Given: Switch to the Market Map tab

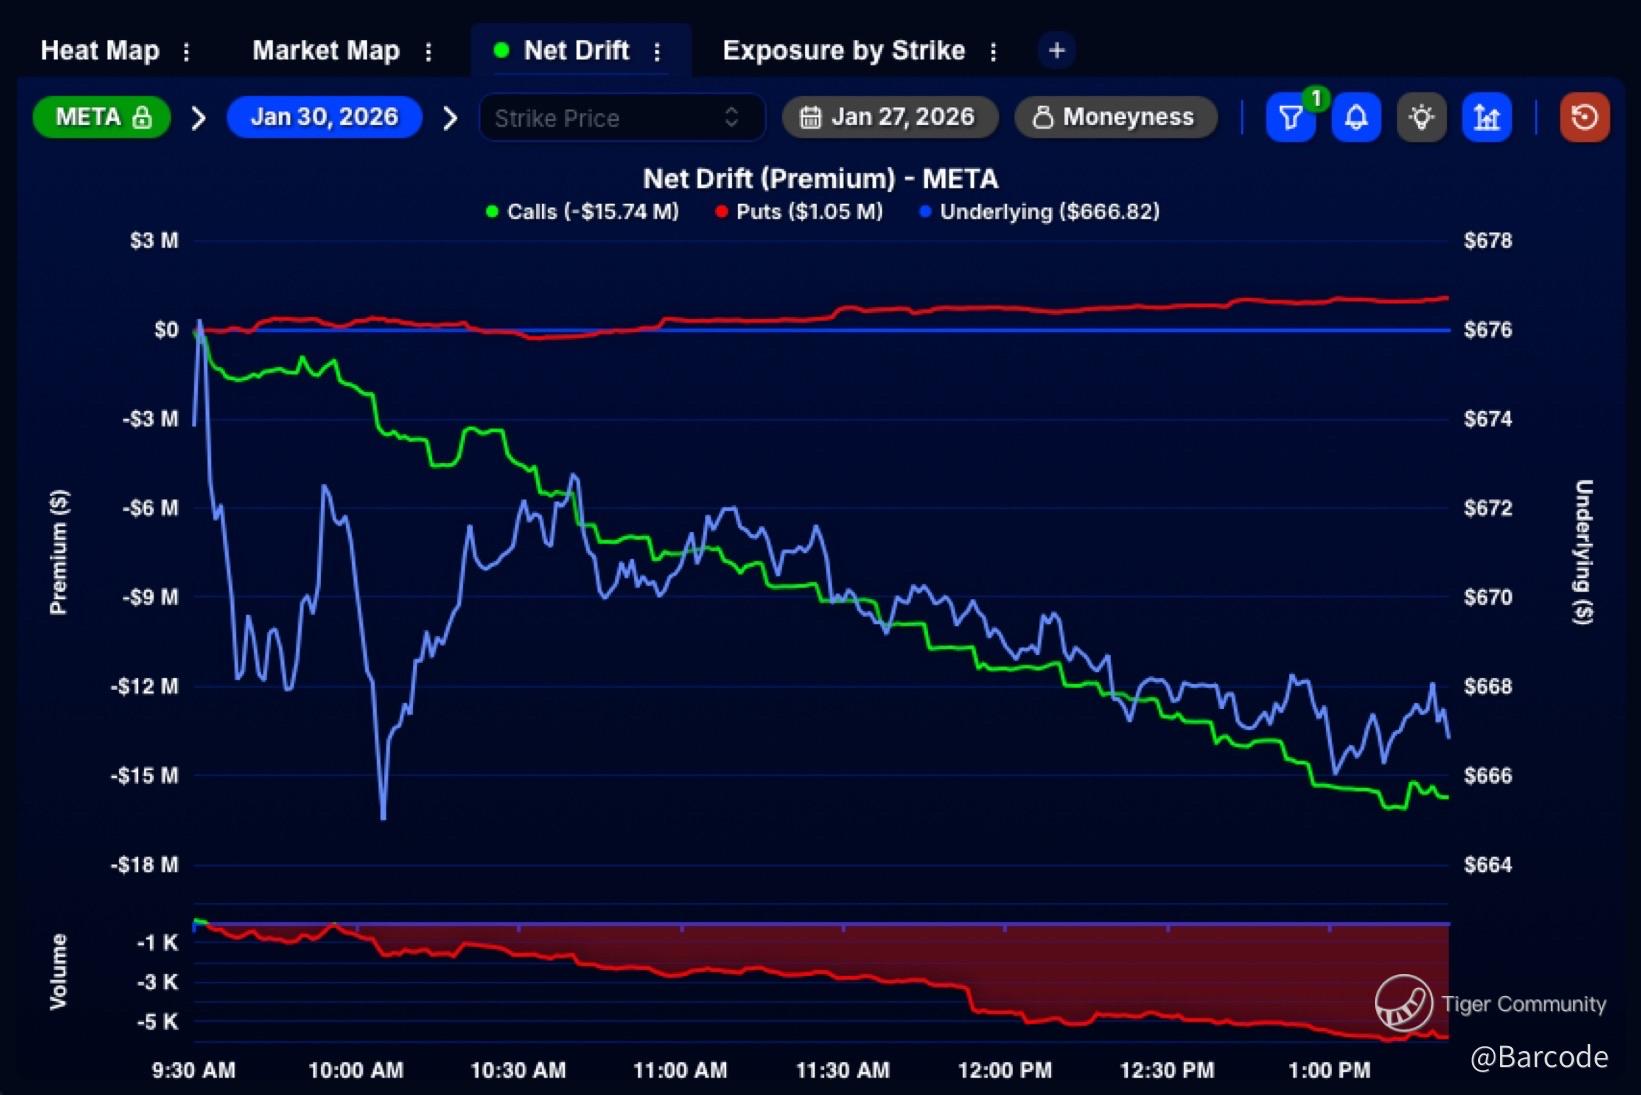Looking at the screenshot, I should coord(325,50).
